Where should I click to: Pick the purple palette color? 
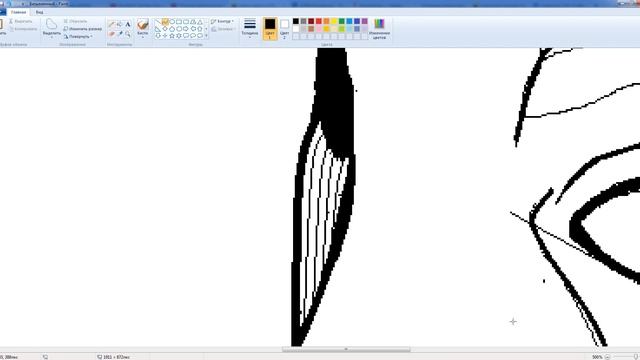click(364, 21)
